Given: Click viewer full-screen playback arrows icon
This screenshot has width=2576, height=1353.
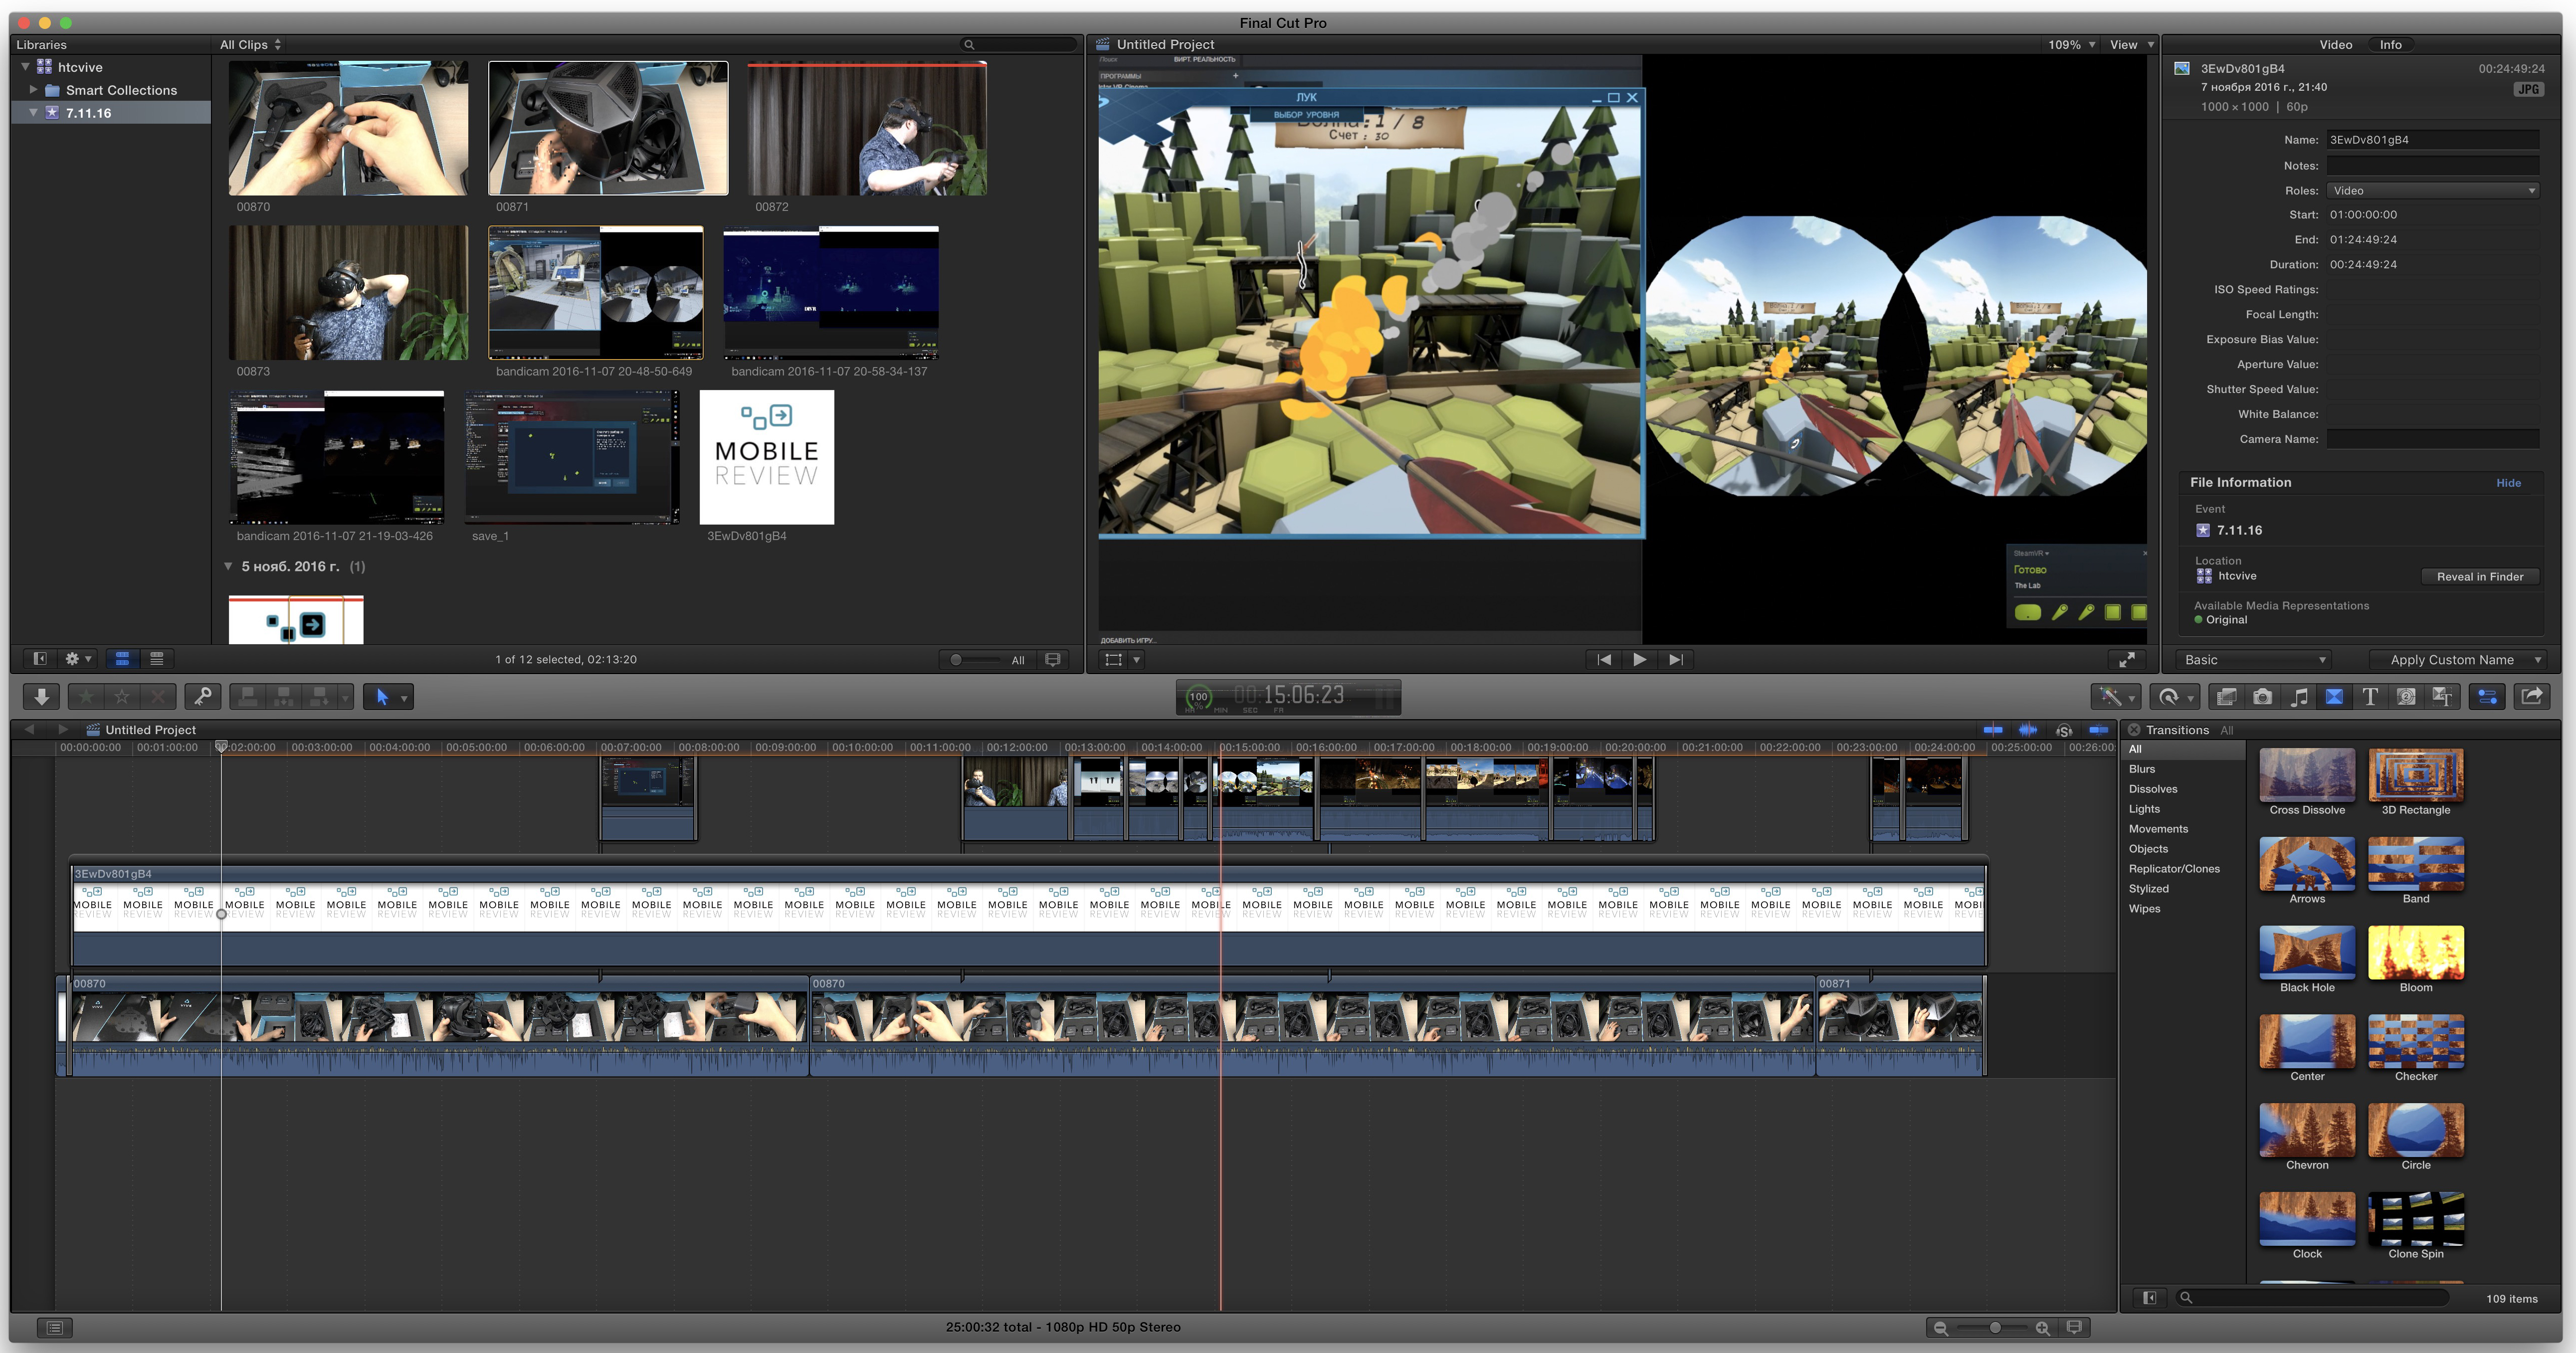Looking at the screenshot, I should (2127, 659).
